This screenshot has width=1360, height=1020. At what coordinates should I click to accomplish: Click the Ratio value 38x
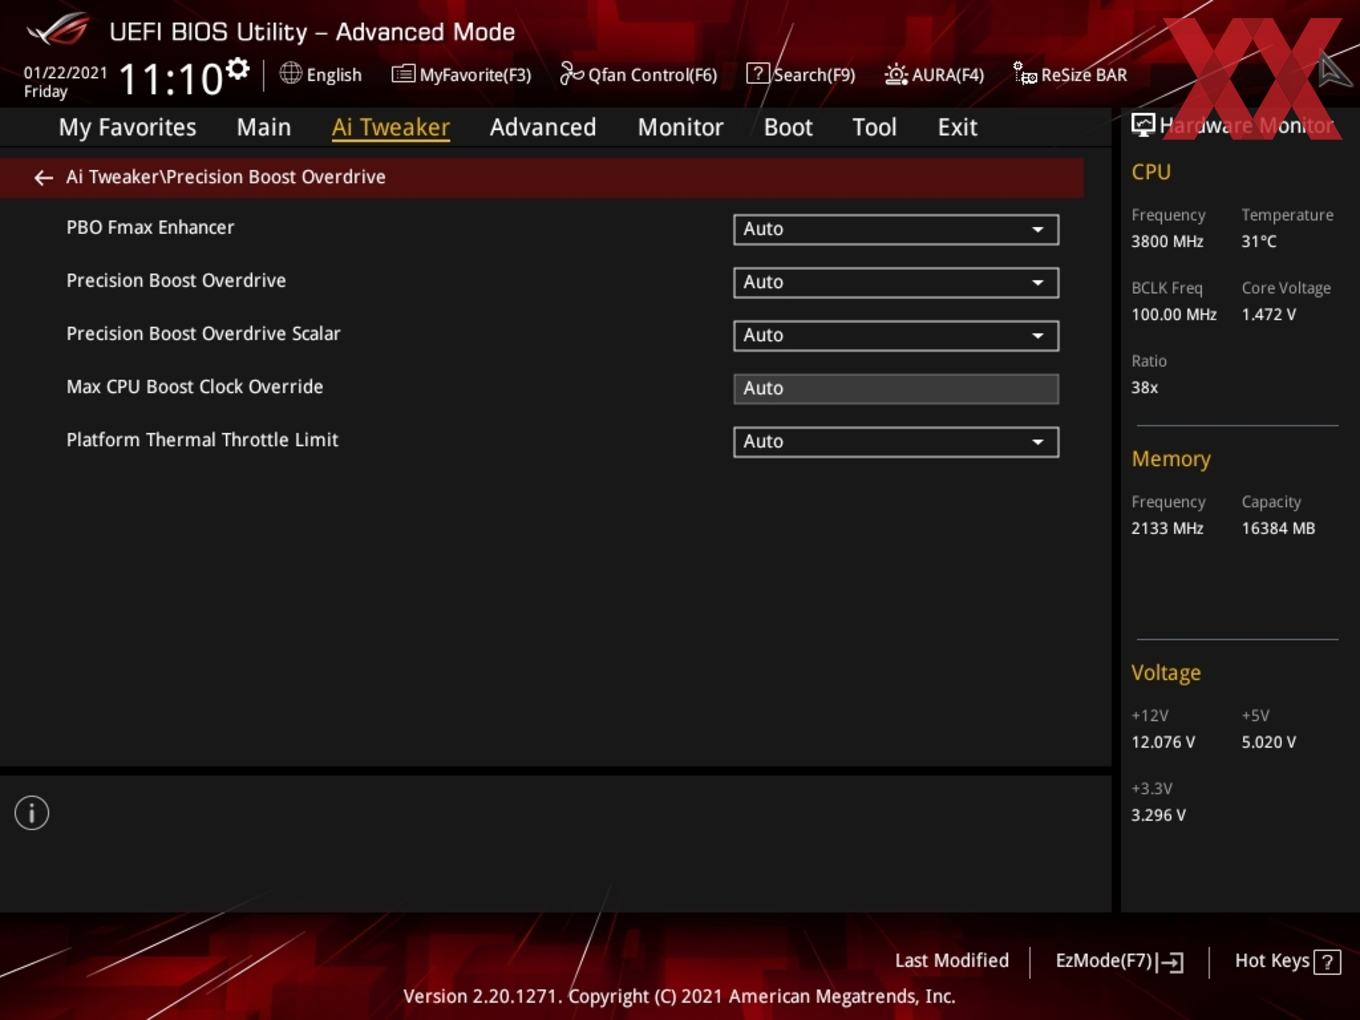[1144, 387]
